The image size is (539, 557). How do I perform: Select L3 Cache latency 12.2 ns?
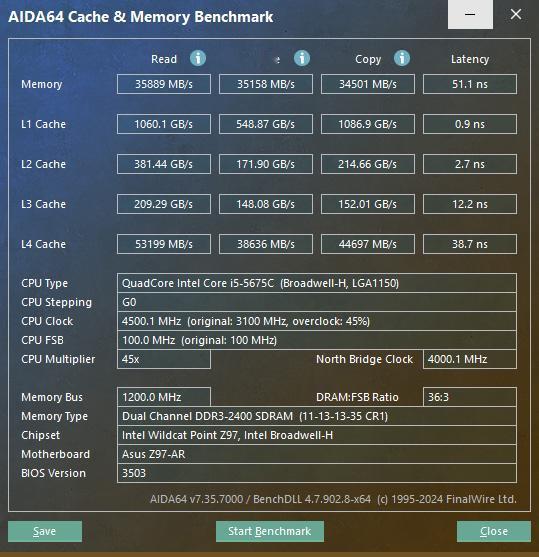click(x=470, y=204)
